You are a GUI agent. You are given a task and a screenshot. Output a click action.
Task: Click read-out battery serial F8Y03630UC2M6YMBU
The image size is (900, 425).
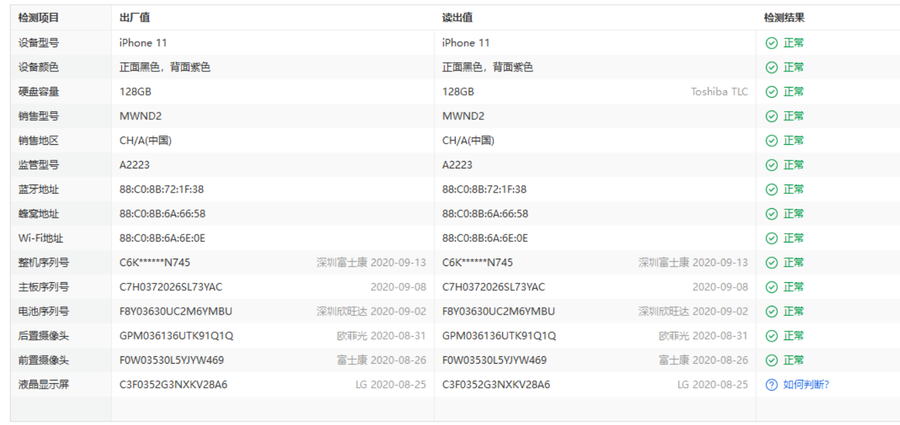tap(499, 311)
